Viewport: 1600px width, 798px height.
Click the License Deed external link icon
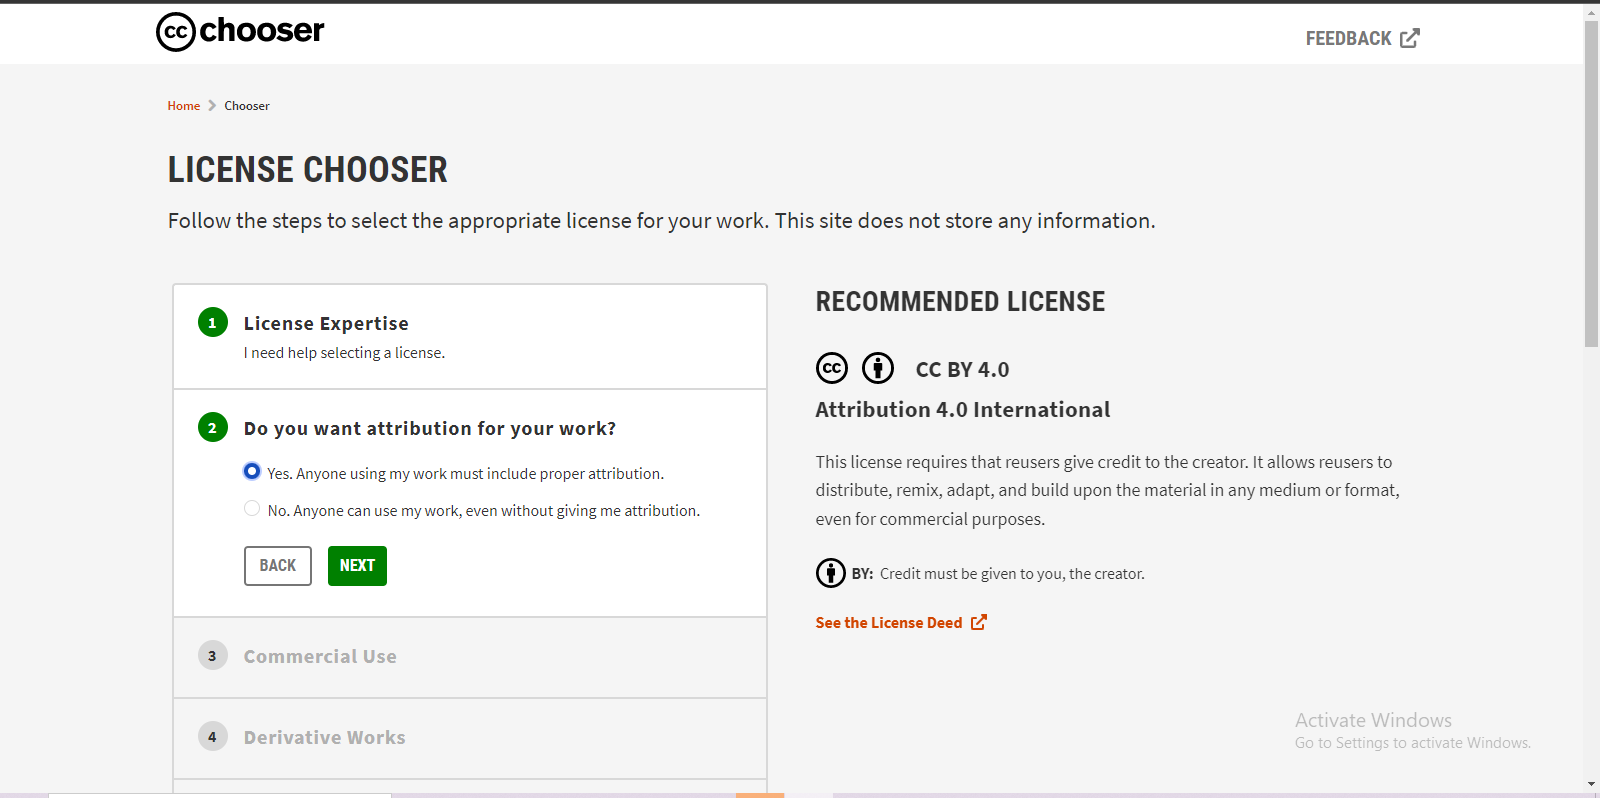tap(979, 622)
